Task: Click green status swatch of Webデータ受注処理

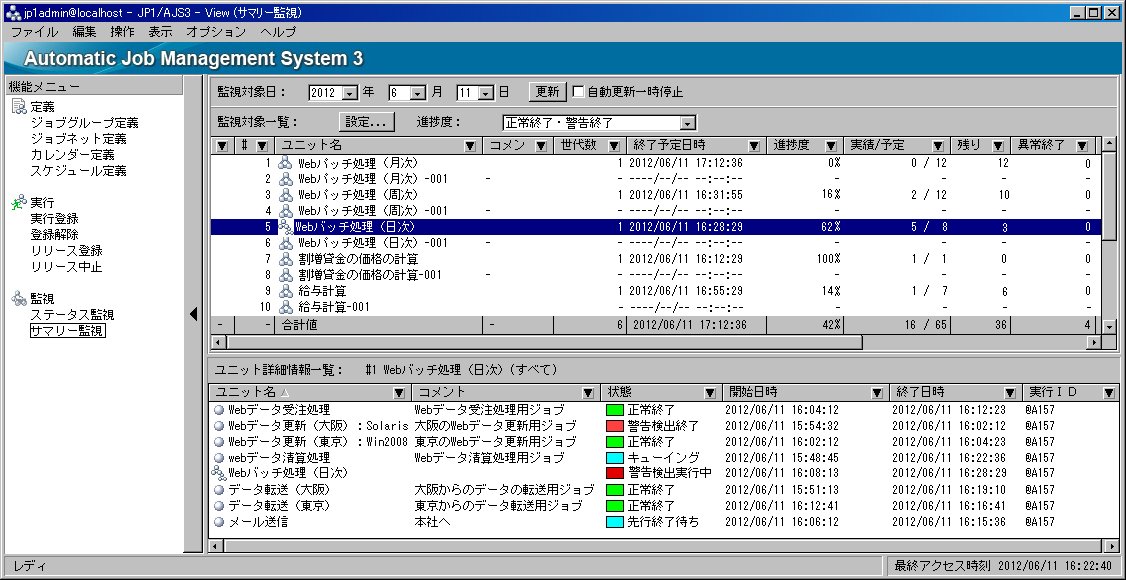Action: [614, 410]
